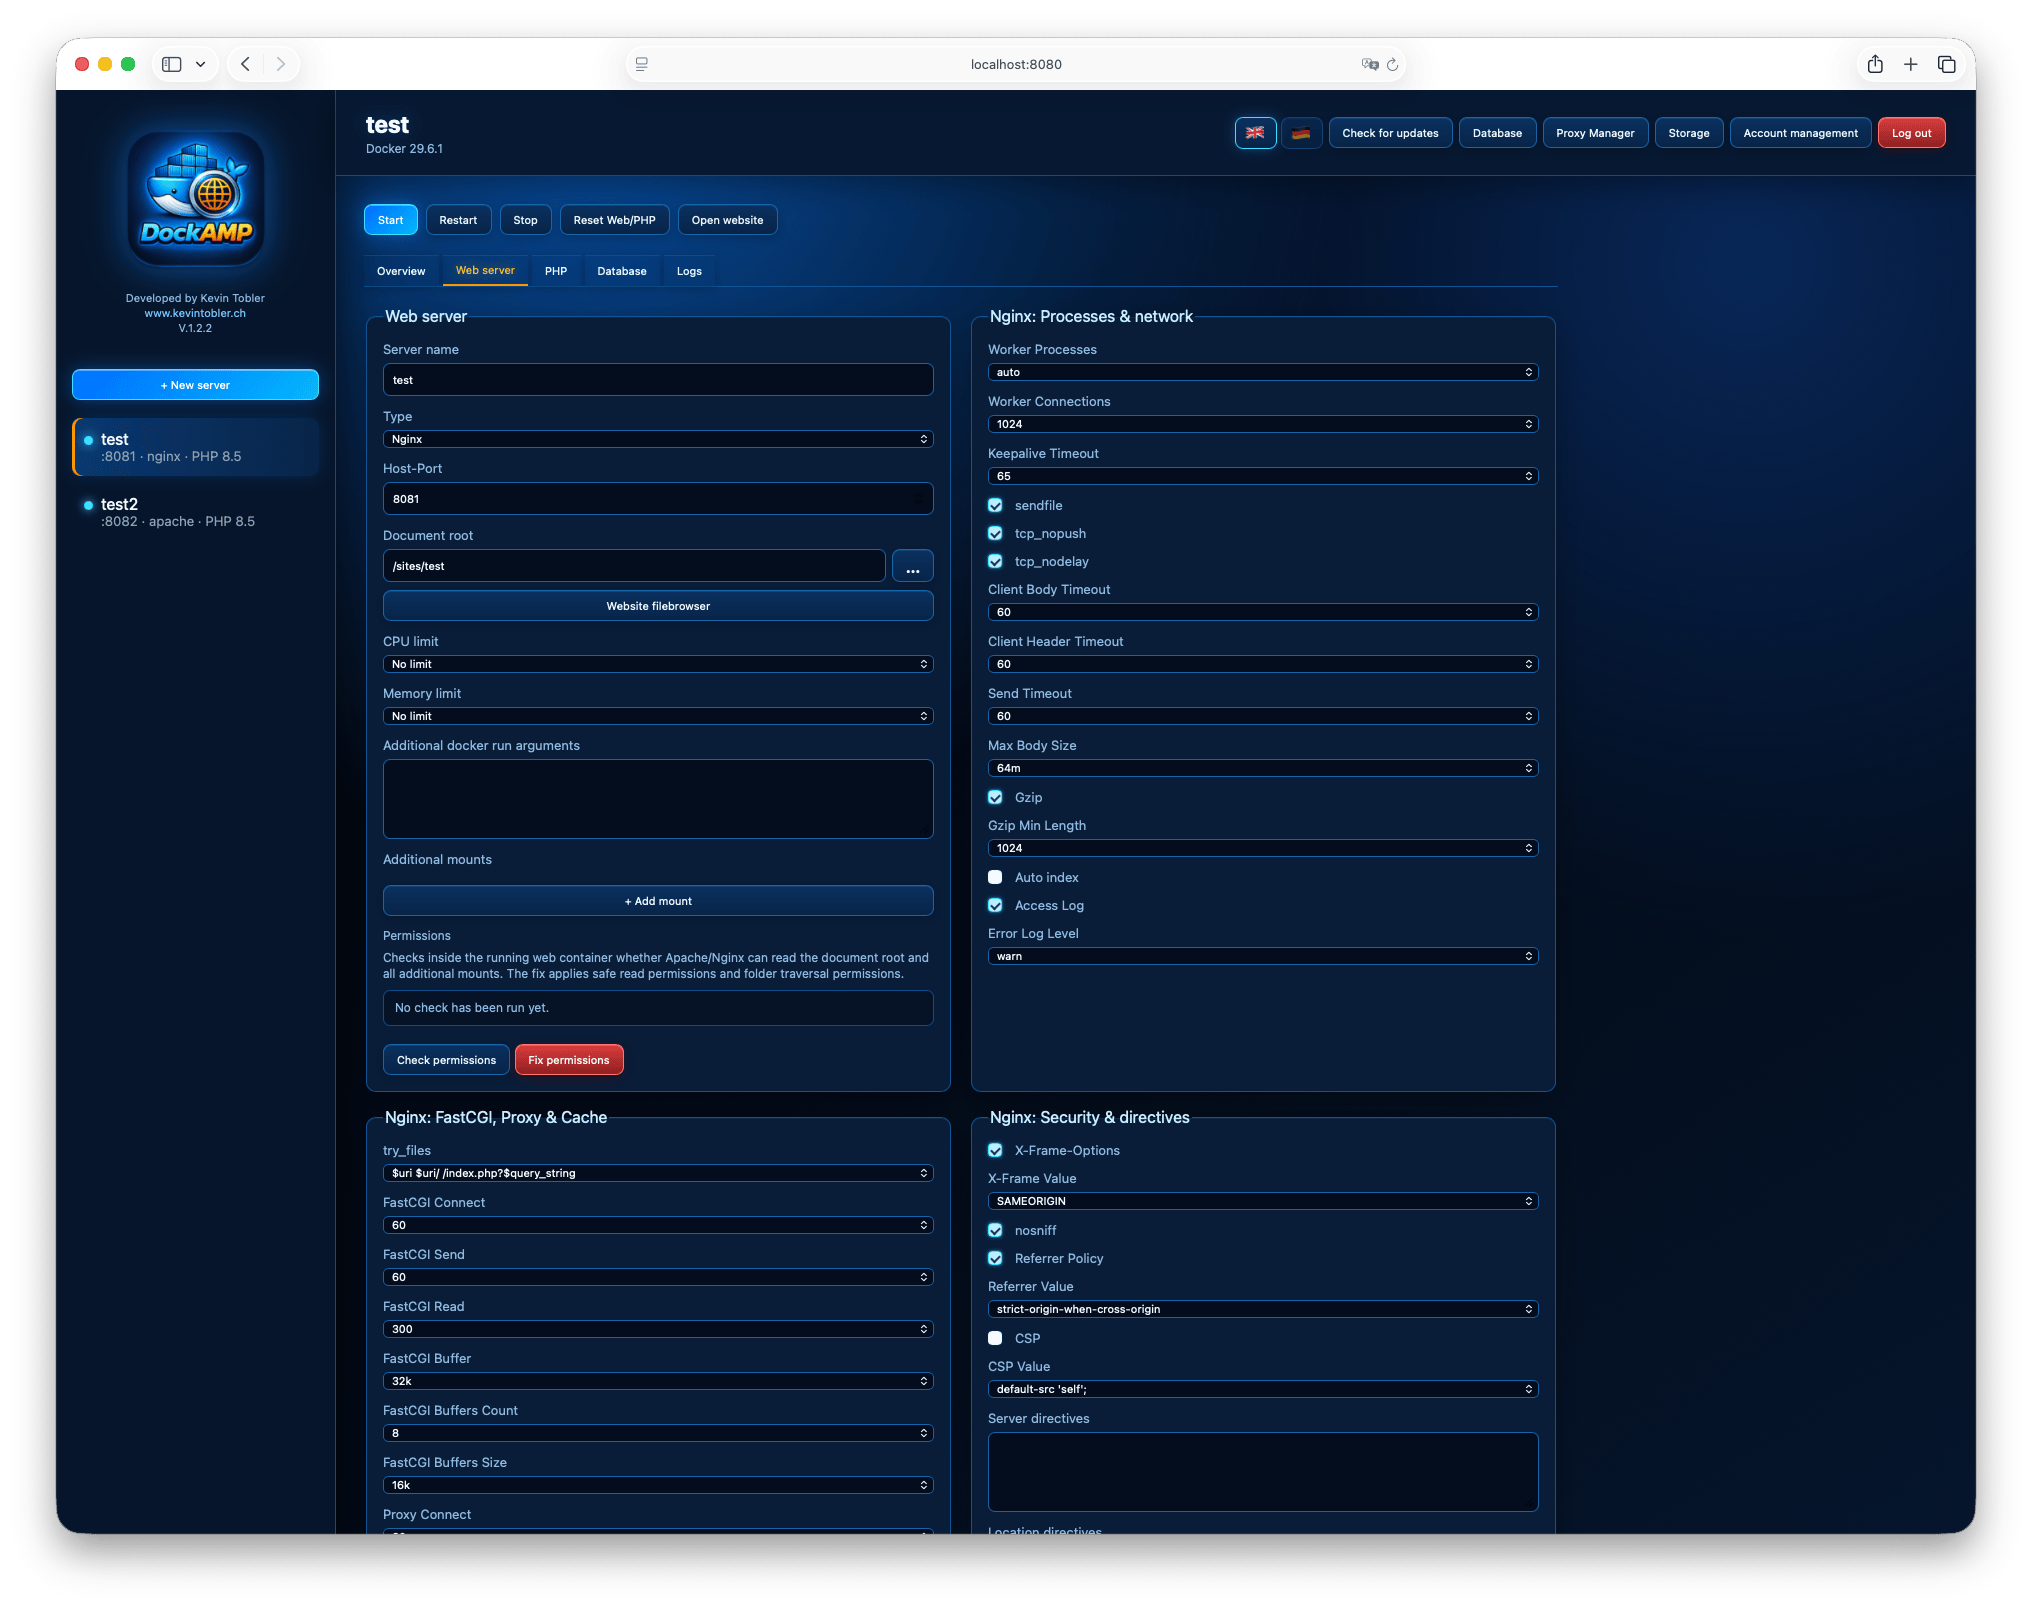This screenshot has width=2032, height=1608.
Task: Click the Additional docker run arguments box
Action: coord(658,799)
